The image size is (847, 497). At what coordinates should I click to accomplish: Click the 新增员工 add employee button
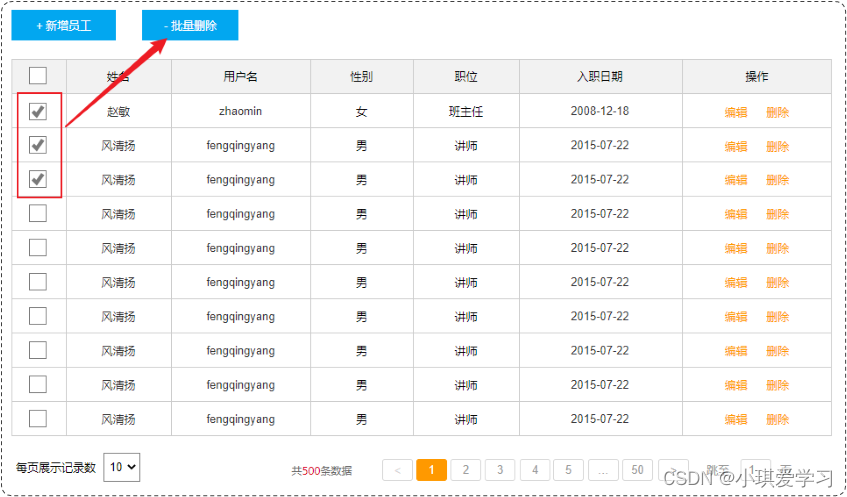tap(64, 25)
